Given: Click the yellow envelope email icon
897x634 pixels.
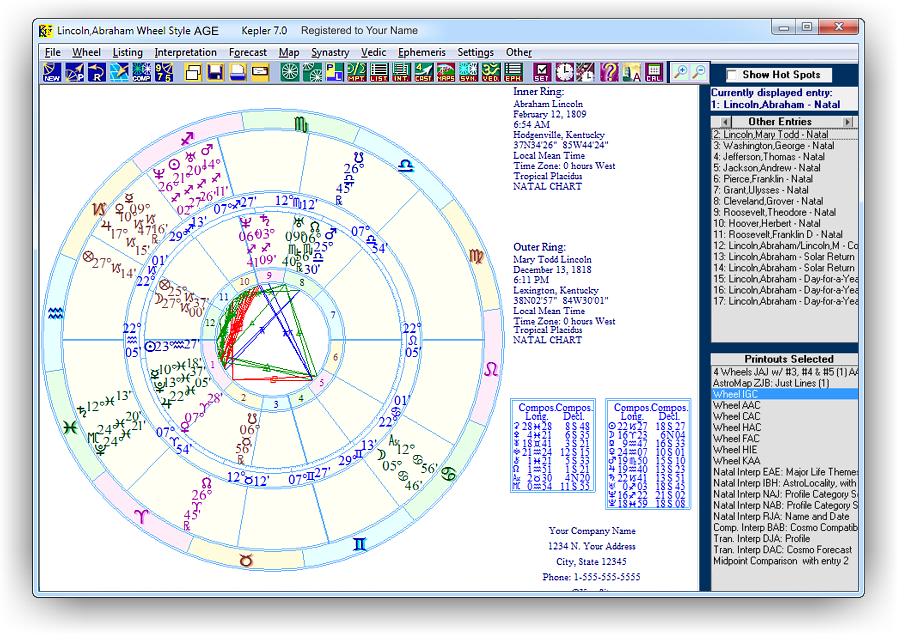Looking at the screenshot, I should (260, 73).
